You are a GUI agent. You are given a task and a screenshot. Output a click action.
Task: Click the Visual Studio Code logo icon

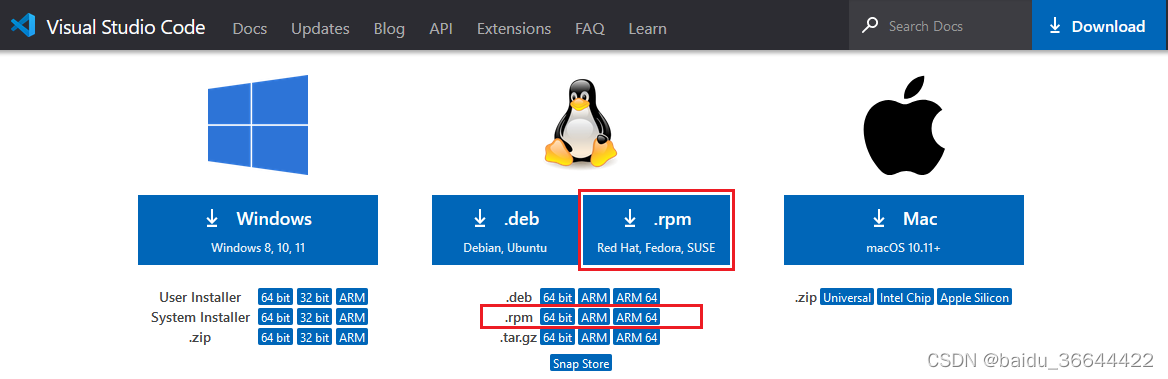[23, 26]
